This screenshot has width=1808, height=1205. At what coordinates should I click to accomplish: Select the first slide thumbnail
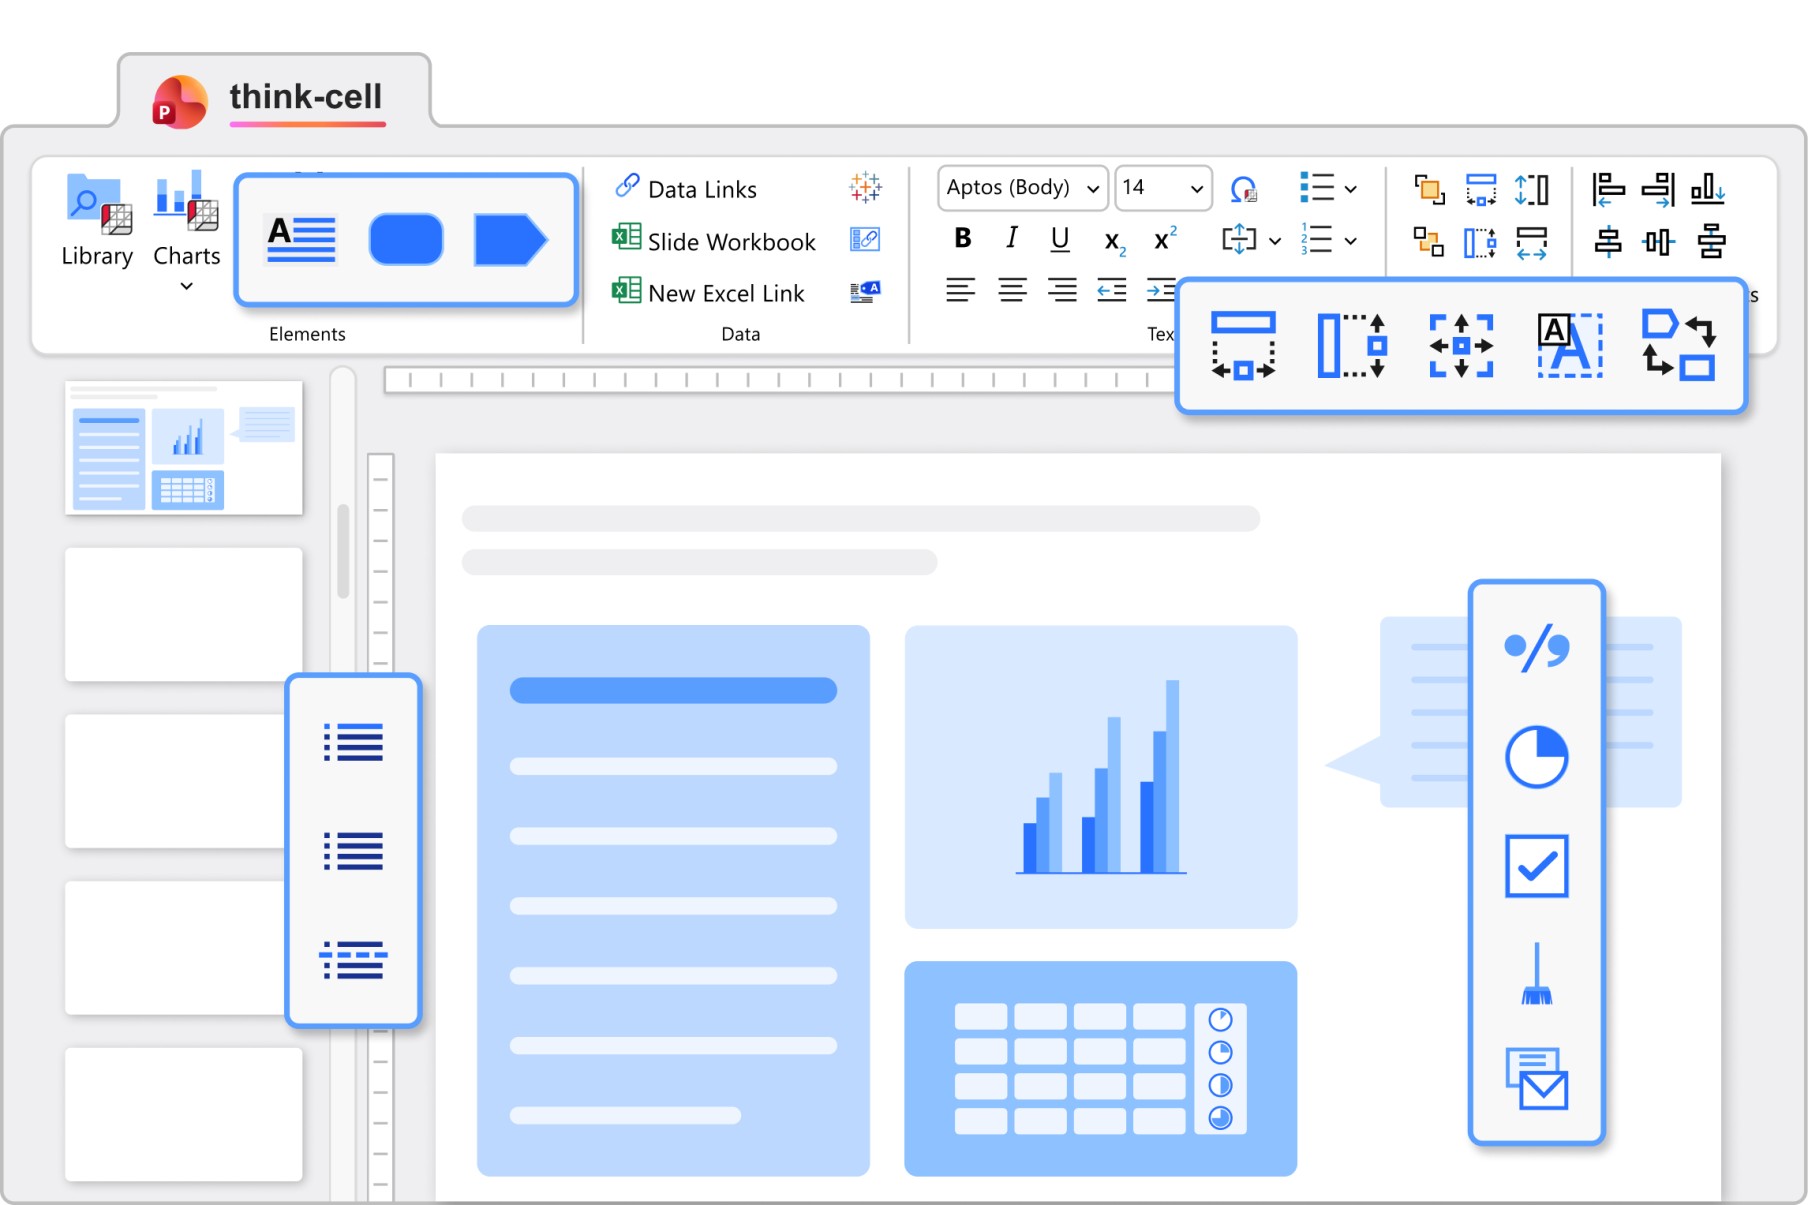[184, 448]
